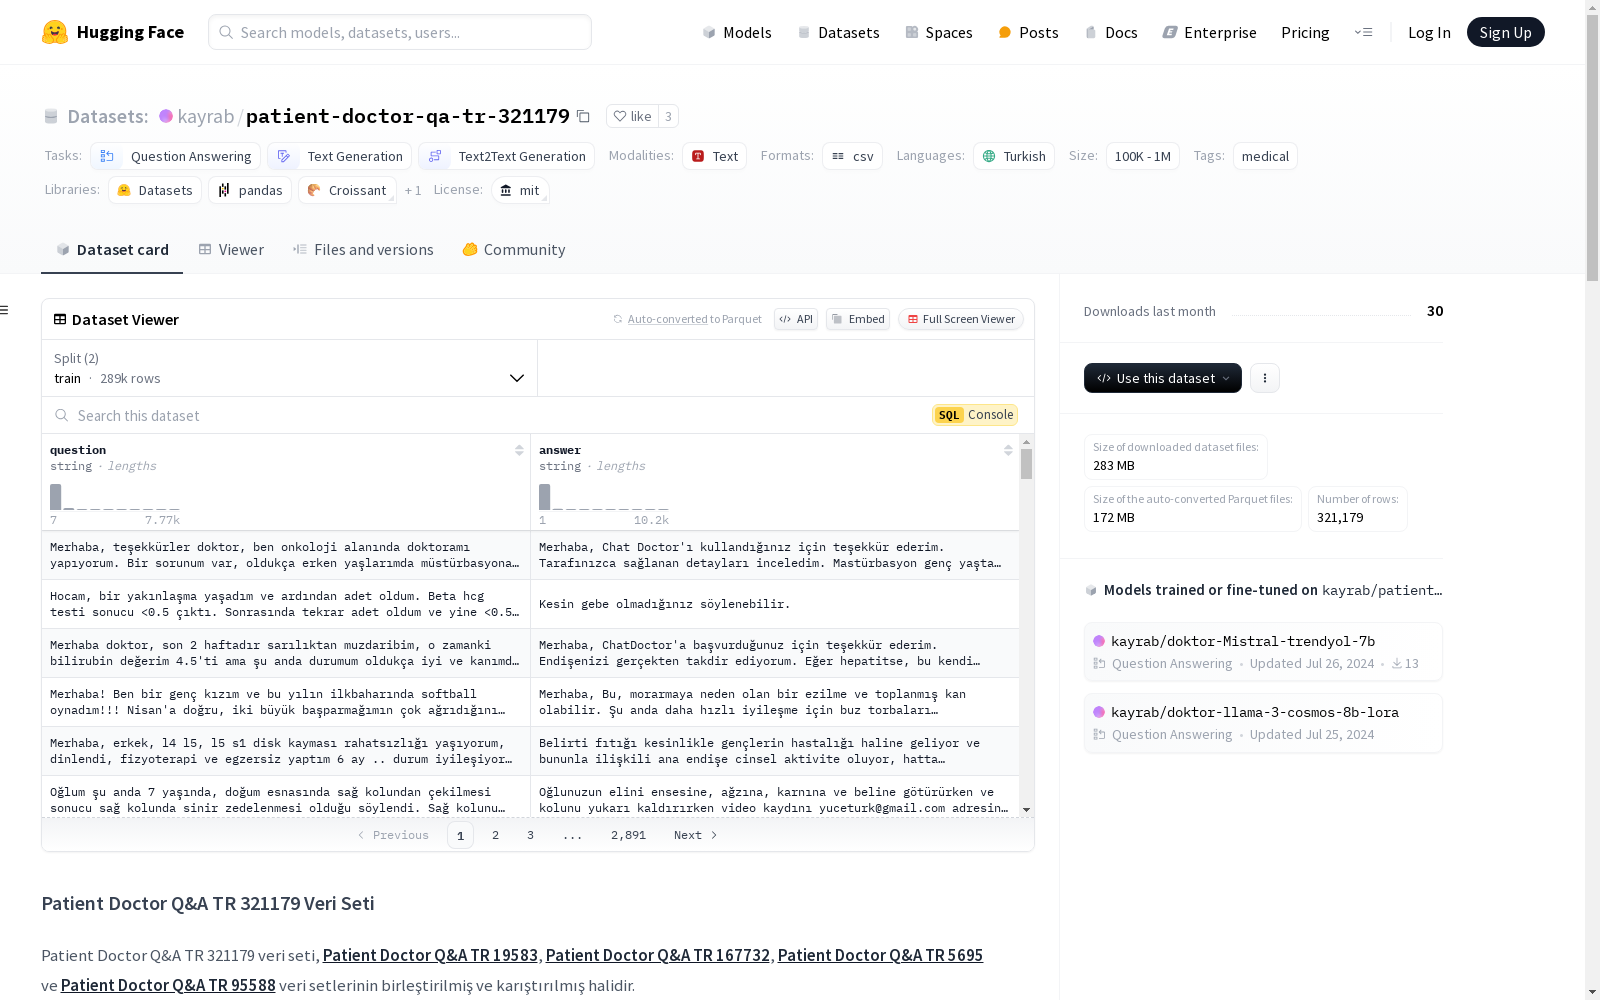Click the "Kesin gebe olmadığınız söylenebilir." answer cell
Viewport: 1600px width, 1000px height.
click(775, 604)
